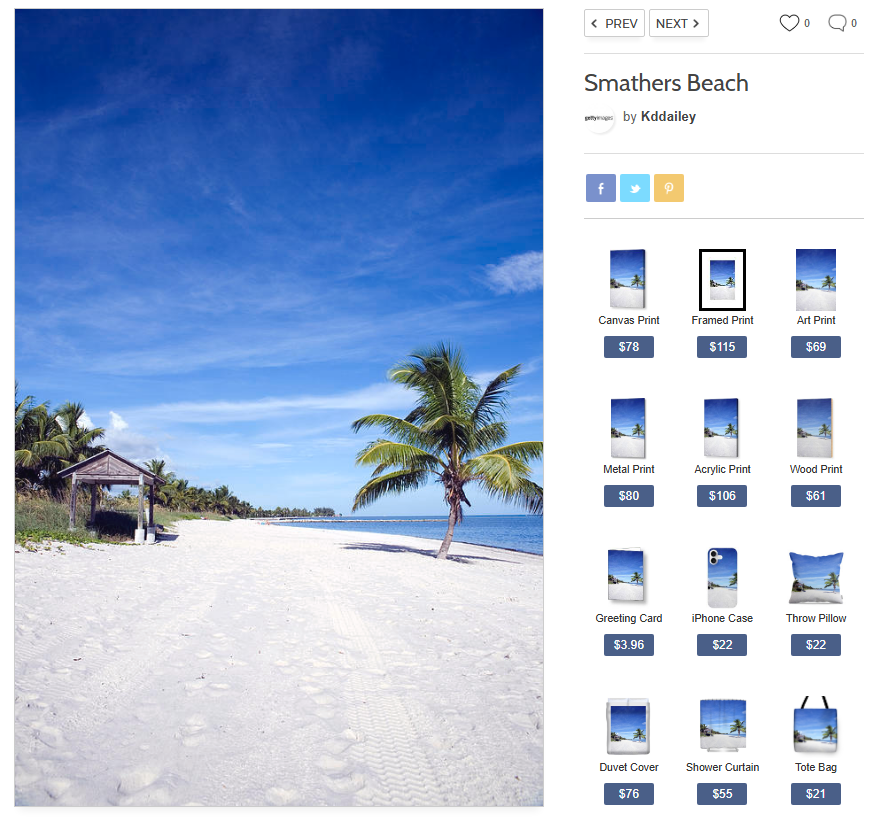
Task: Click the $55 Shower Curtain price
Action: [722, 794]
